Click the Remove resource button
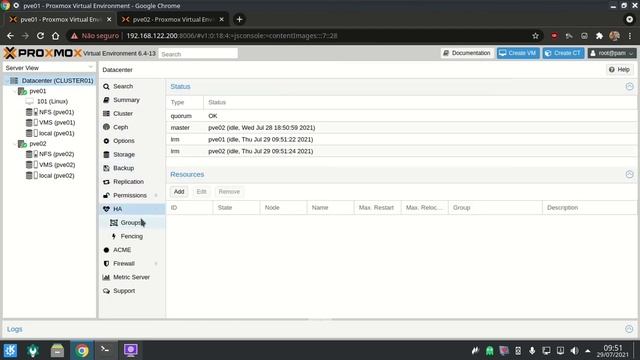The image size is (640, 360). click(x=229, y=191)
